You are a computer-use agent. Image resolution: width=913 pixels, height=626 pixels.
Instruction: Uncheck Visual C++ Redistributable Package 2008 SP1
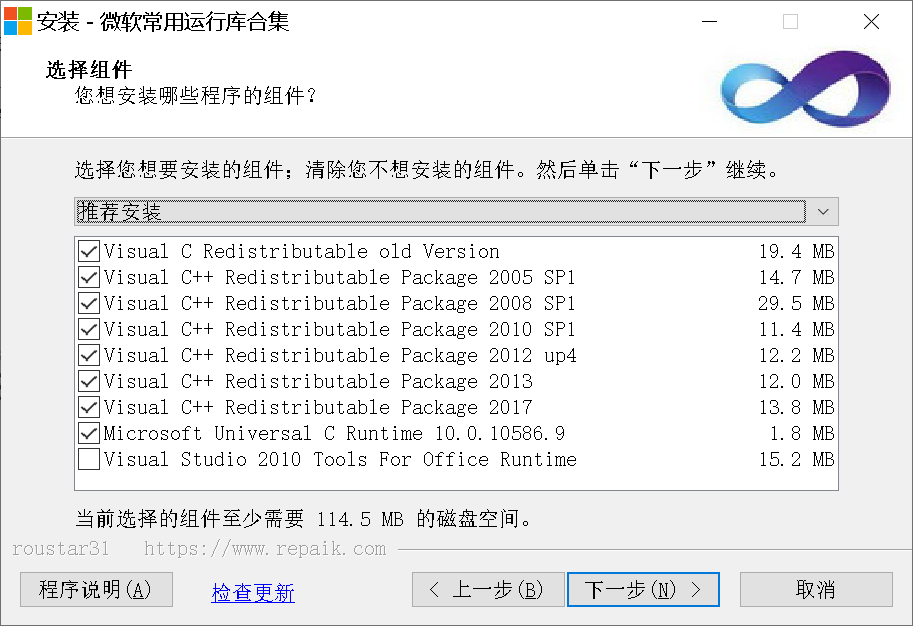[89, 303]
